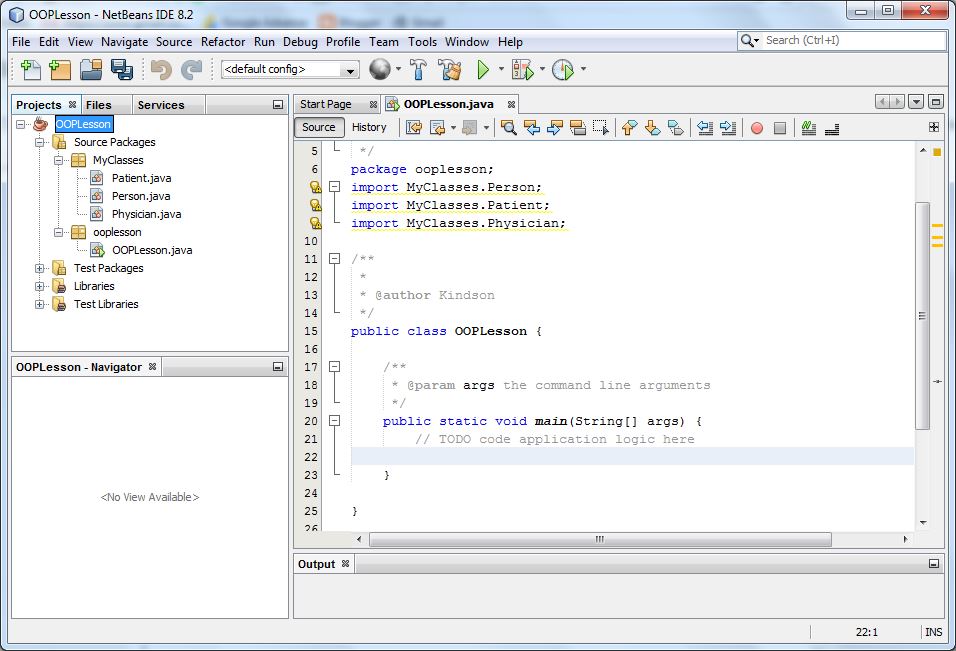Screen dimensions: 956x651
Task: Click the Stop Macro Recording square icon
Action: (x=780, y=128)
